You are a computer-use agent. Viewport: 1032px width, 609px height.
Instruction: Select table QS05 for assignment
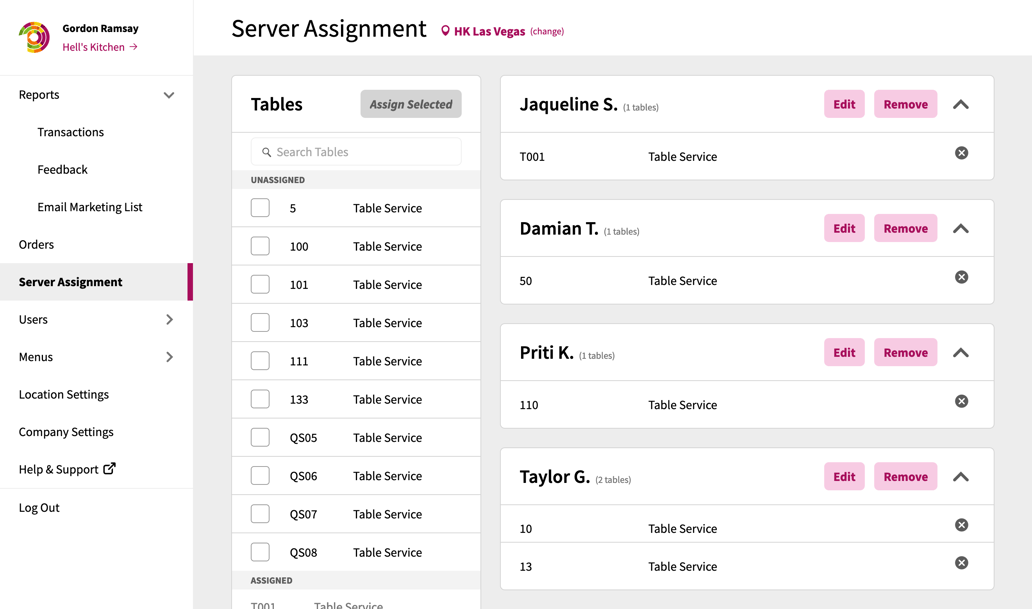point(260,437)
